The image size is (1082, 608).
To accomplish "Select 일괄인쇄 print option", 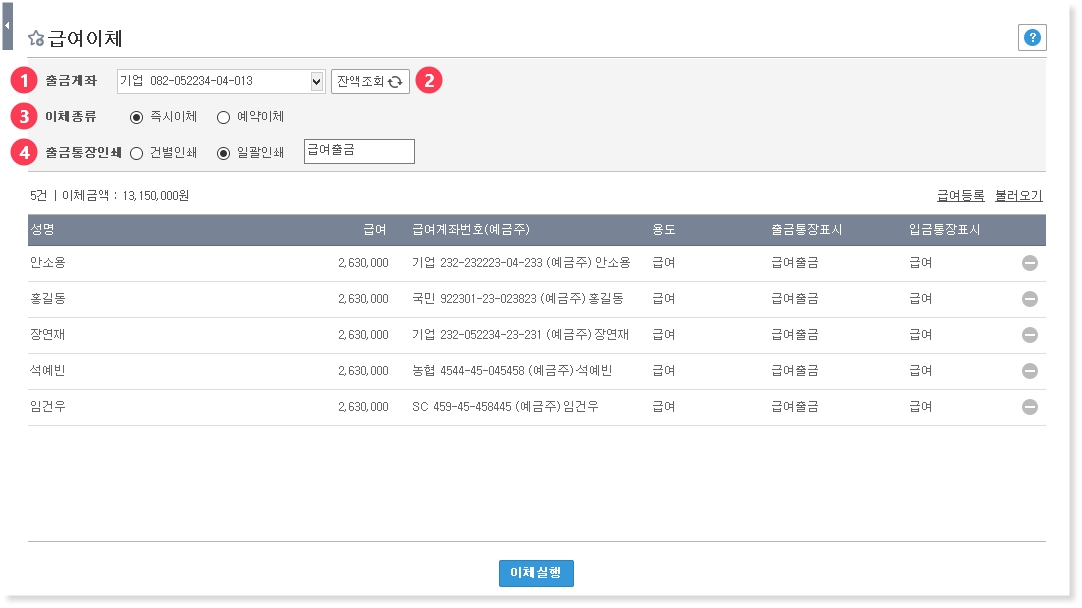I will click(x=223, y=153).
